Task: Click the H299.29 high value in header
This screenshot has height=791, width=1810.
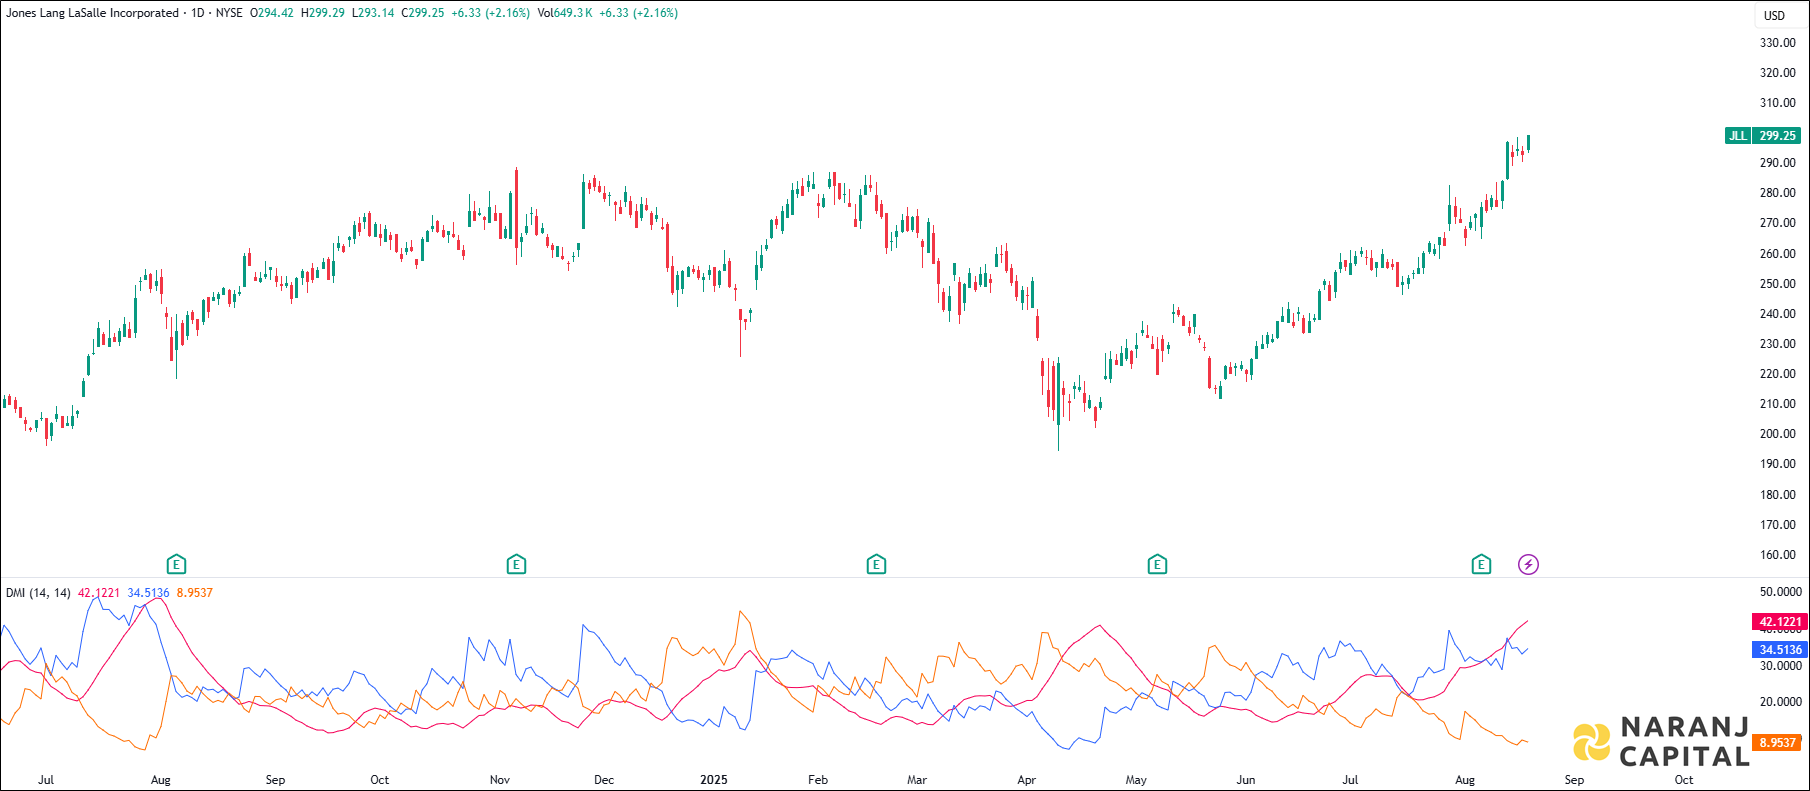Action: (322, 13)
